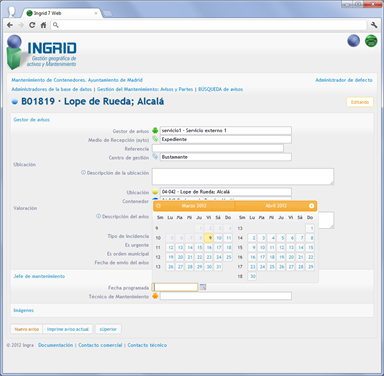Viewport: 384px width, 376px height.
Task: Click the browser wrench settings icon
Action: (x=374, y=25)
